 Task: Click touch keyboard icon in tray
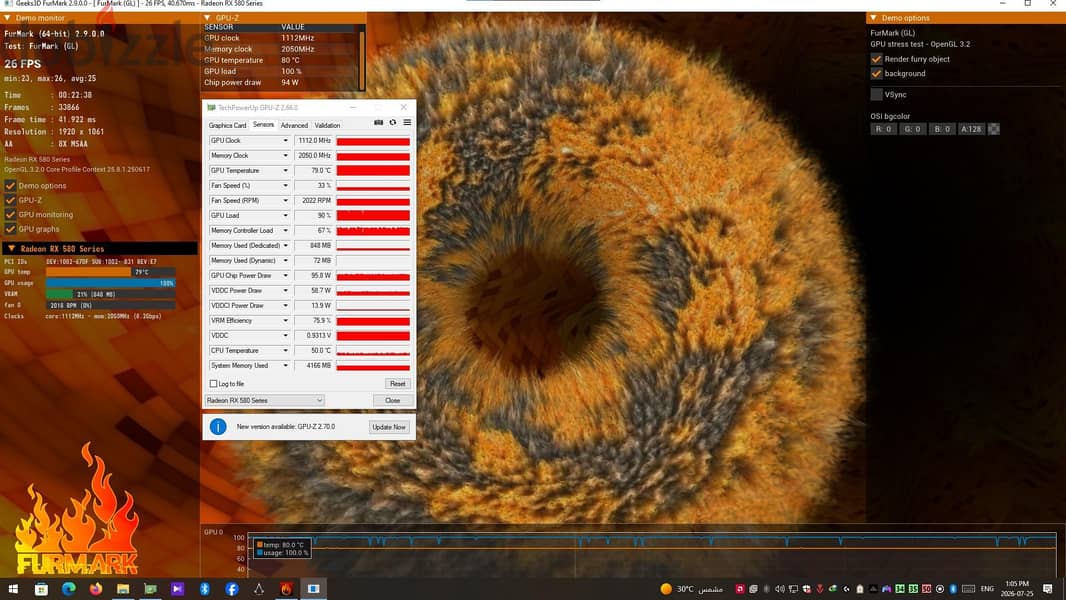pos(969,589)
